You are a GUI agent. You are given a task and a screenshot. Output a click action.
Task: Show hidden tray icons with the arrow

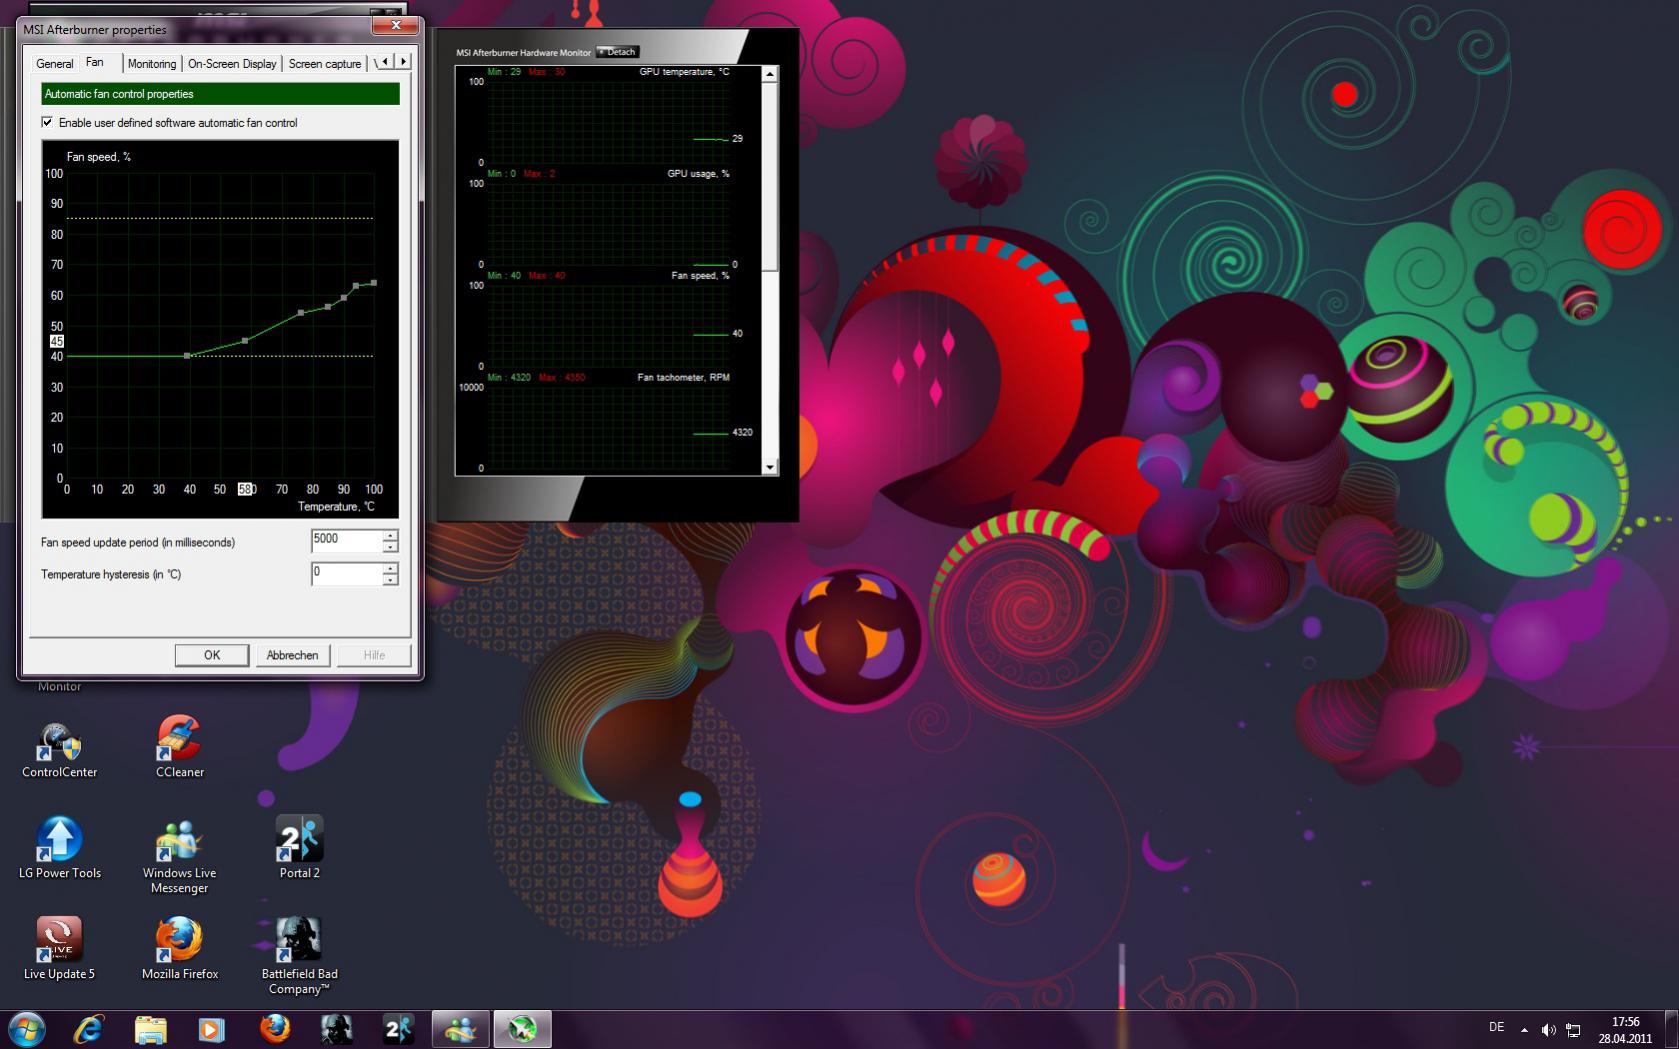1524,1029
